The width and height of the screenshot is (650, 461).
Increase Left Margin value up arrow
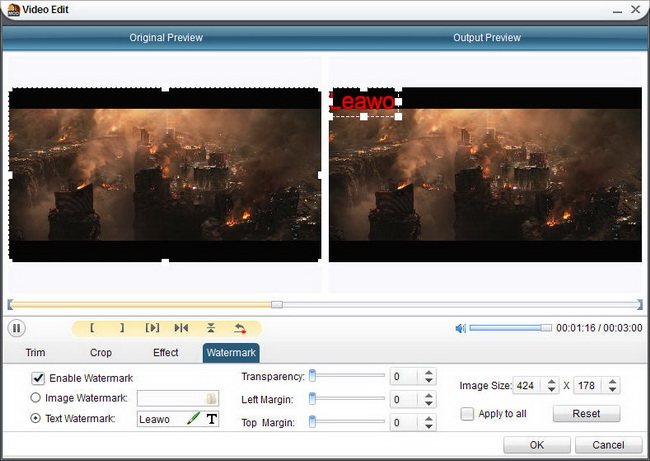(x=429, y=395)
